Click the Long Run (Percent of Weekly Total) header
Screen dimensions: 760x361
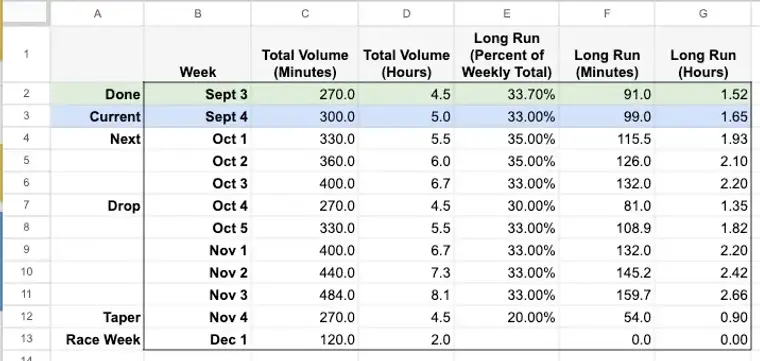[507, 54]
